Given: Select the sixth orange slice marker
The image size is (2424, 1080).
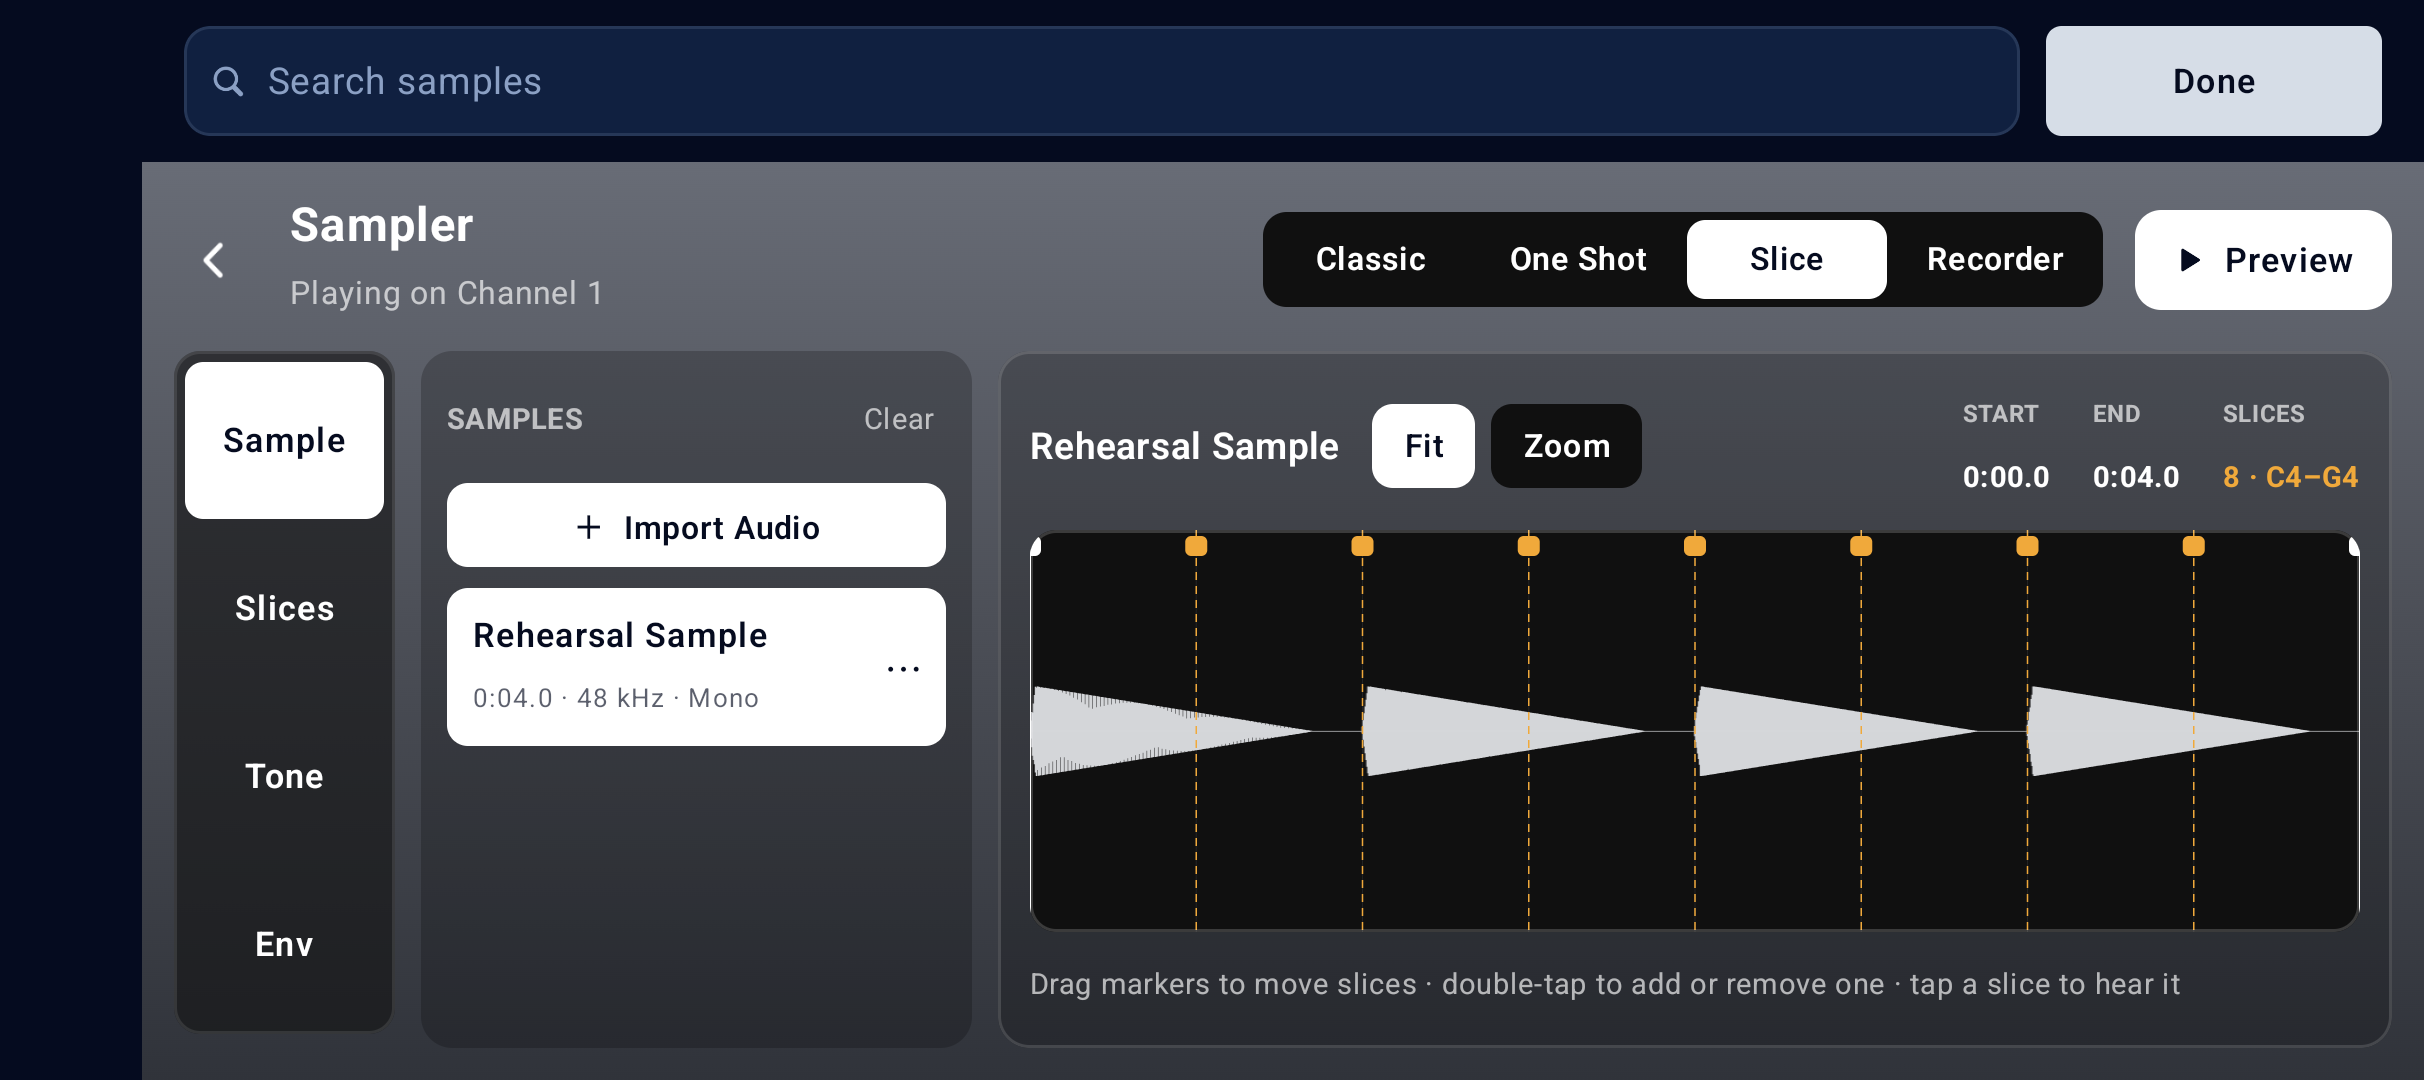Looking at the screenshot, I should point(2027,545).
